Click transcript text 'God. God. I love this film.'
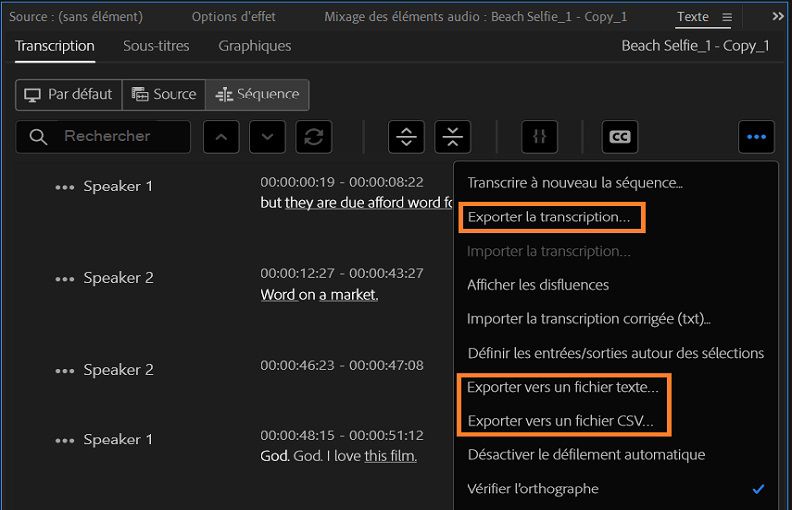 click(338, 456)
